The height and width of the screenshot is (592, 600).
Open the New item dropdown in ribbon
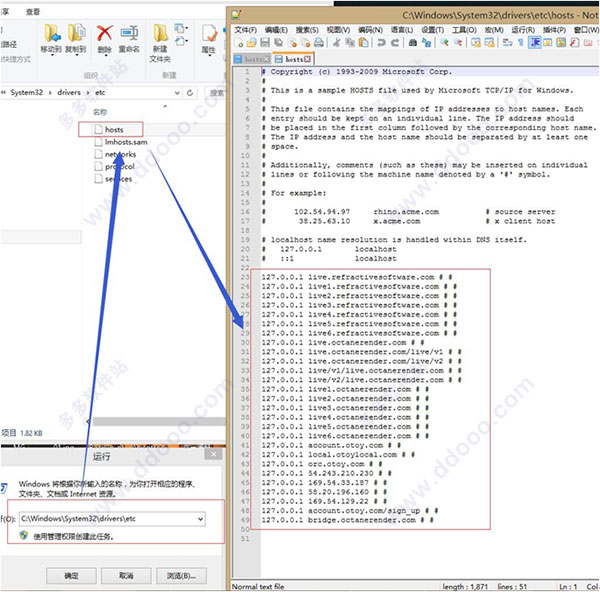pyautogui.click(x=181, y=28)
